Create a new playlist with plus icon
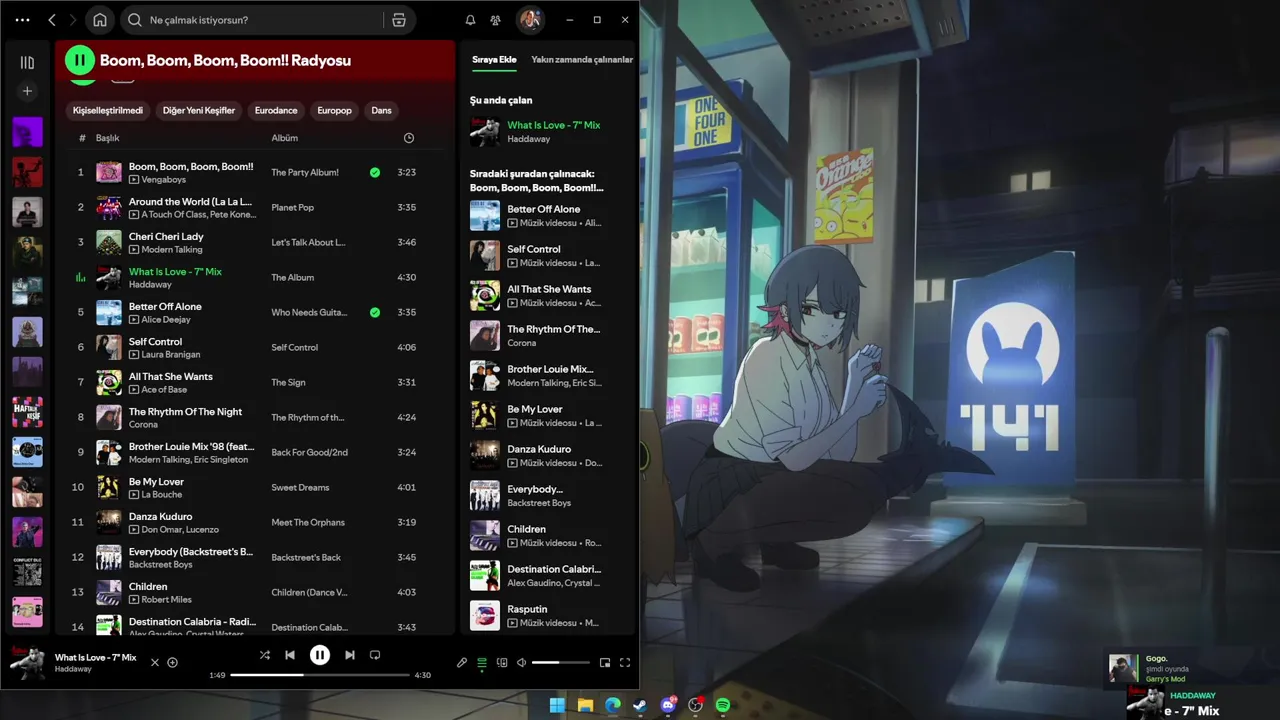This screenshot has height=720, width=1280. (x=27, y=91)
